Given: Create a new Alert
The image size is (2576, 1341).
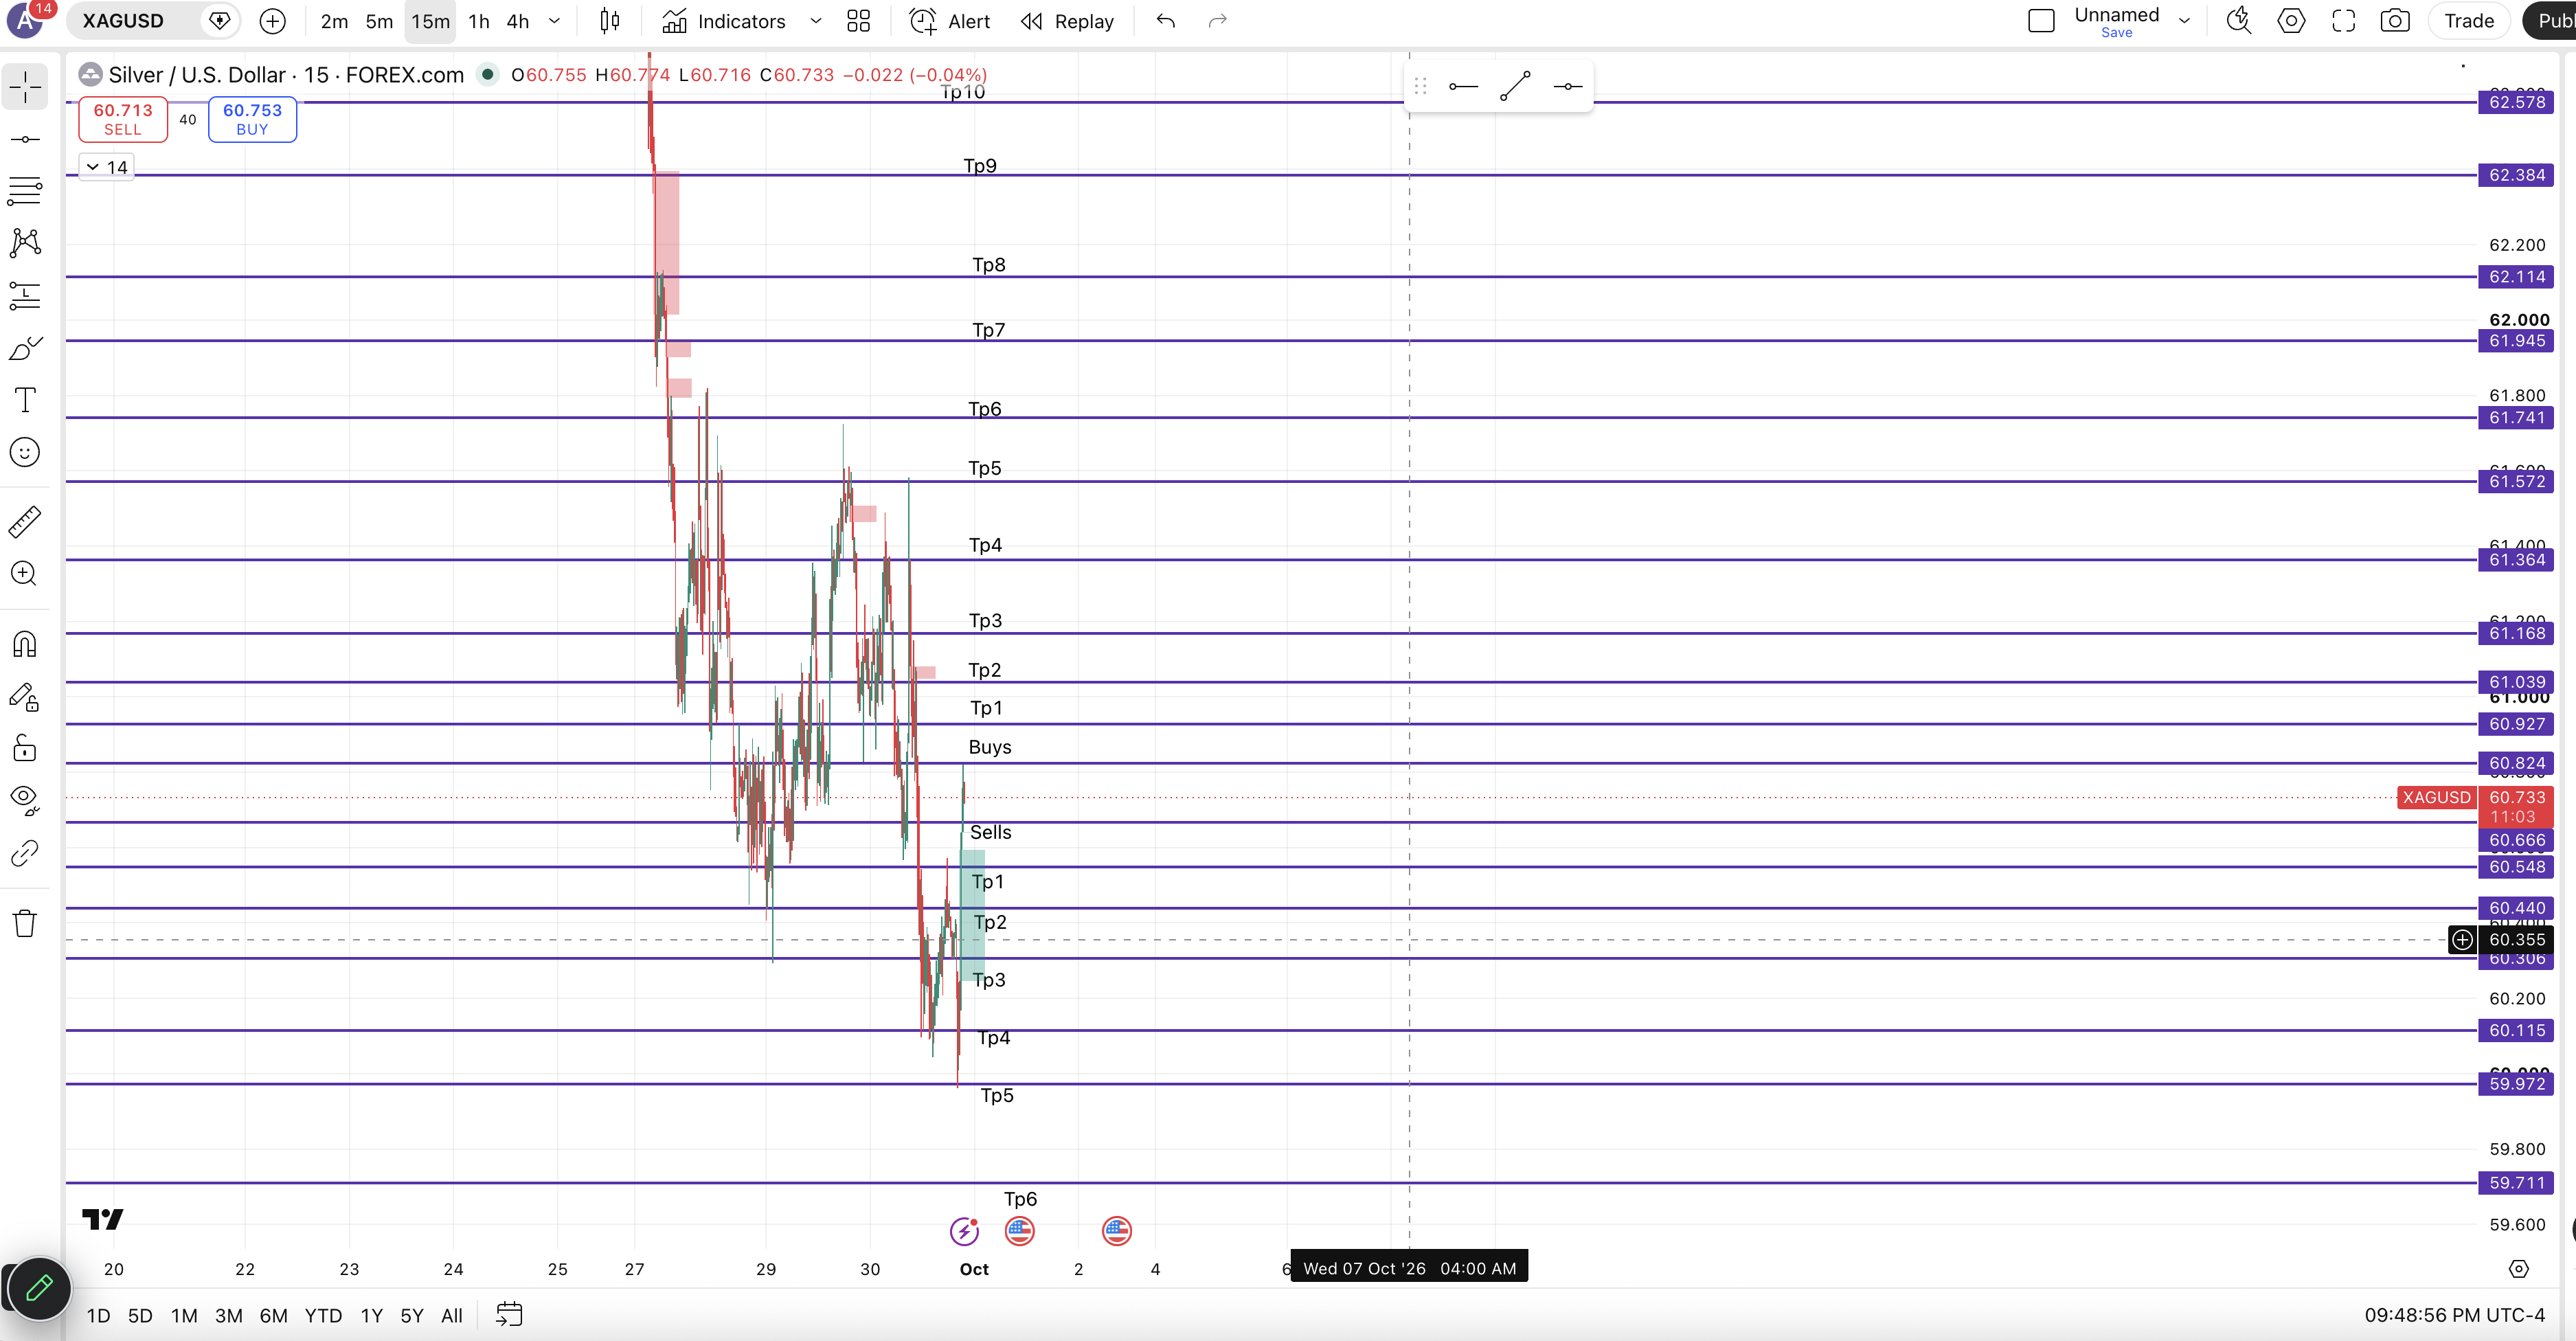Looking at the screenshot, I should tap(950, 21).
